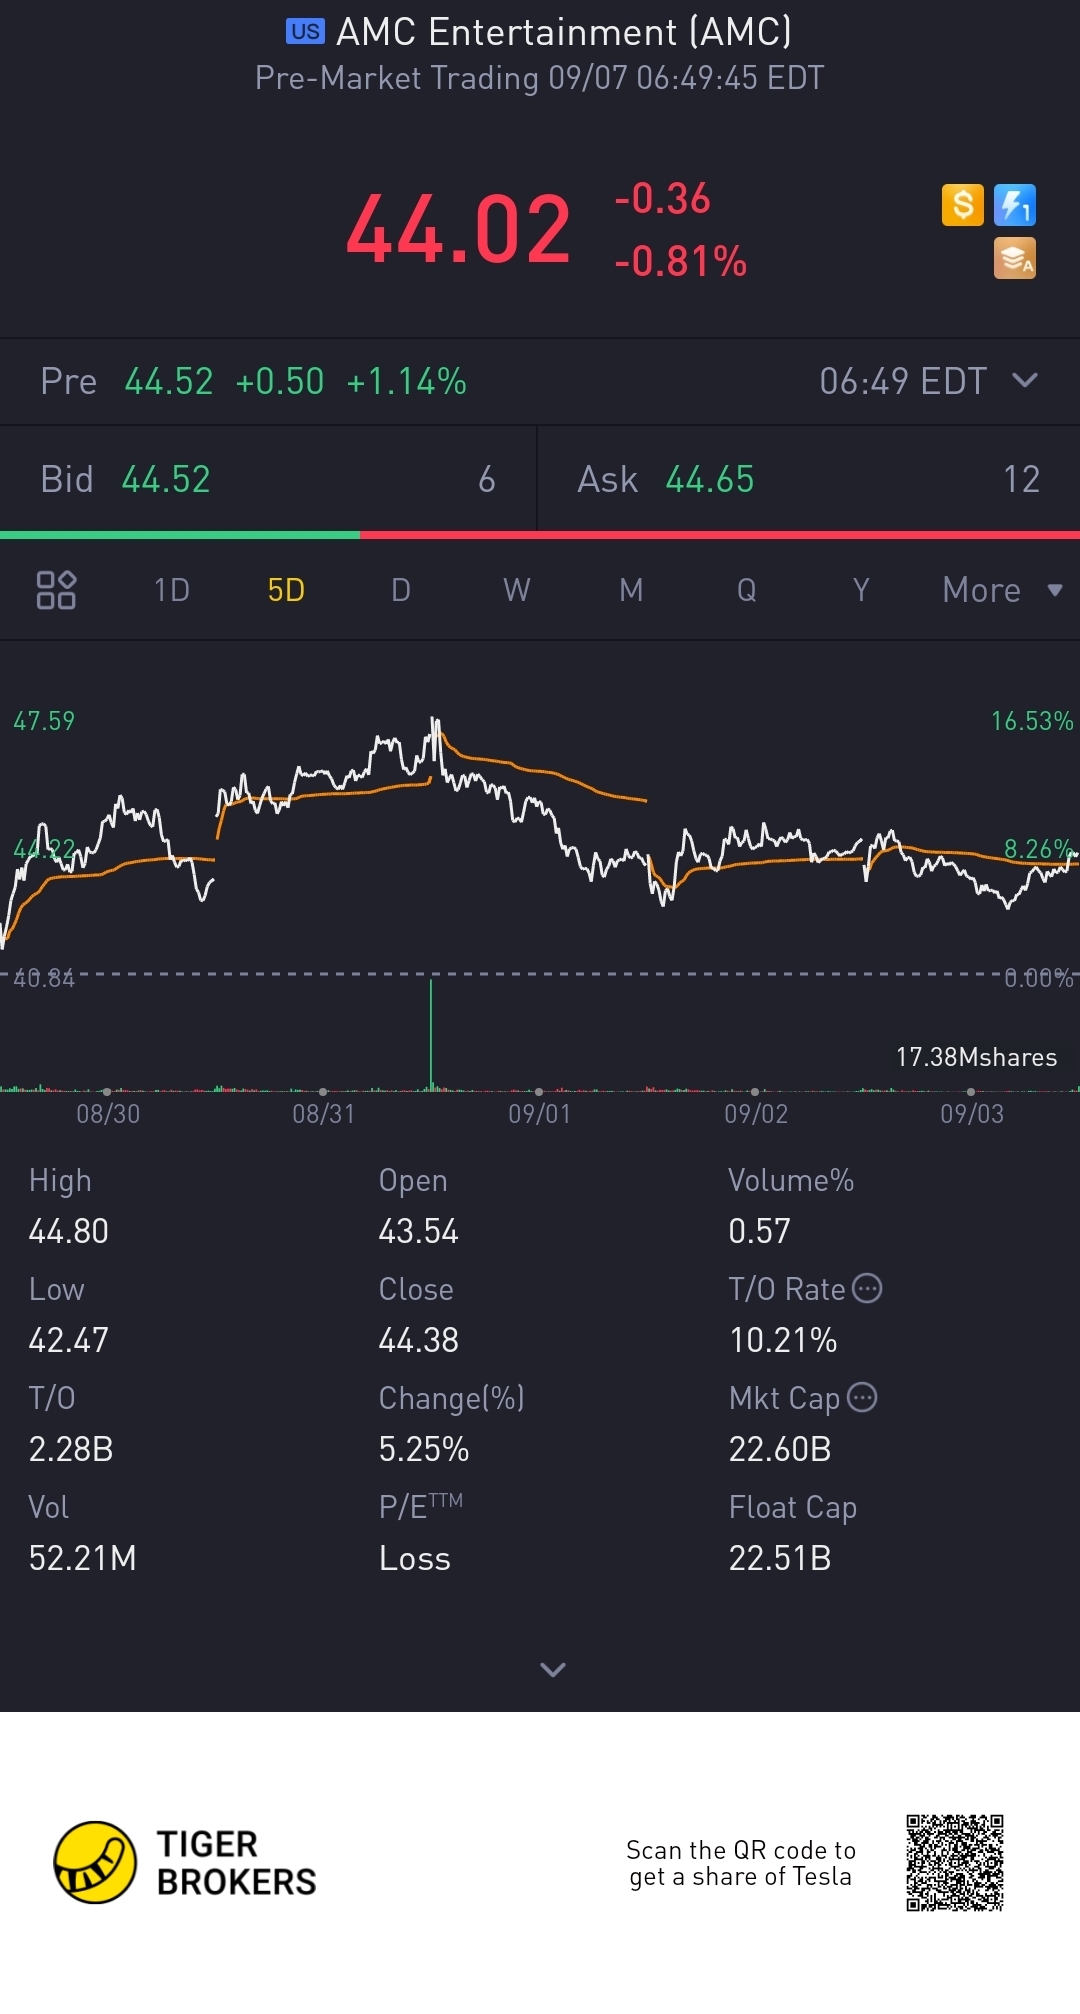1080x2014 pixels.
Task: Expand the pre-market time chevron
Action: tap(1025, 380)
